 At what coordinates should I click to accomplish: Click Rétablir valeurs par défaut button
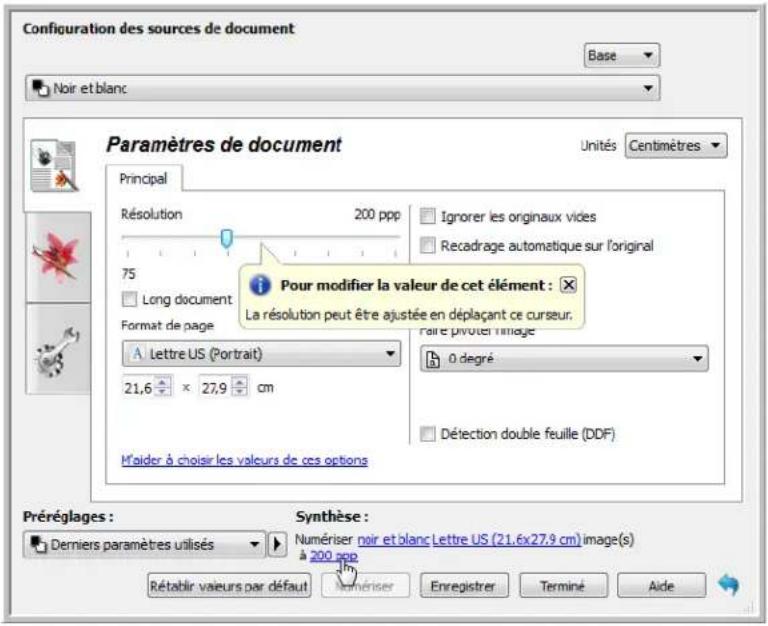coord(229,586)
